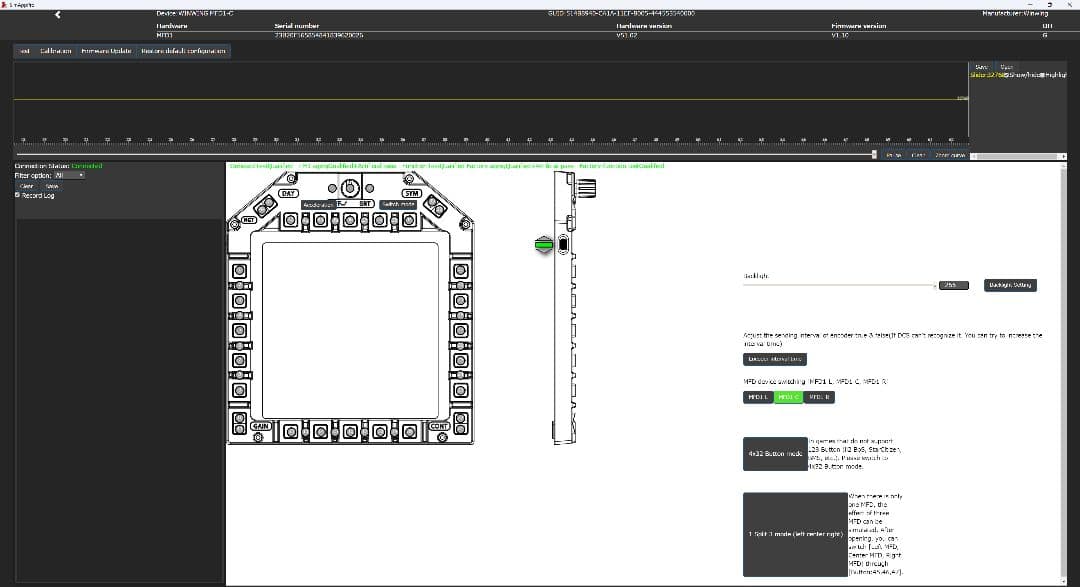
Task: Click the RET label on the MFD bezel
Action: coord(248,219)
